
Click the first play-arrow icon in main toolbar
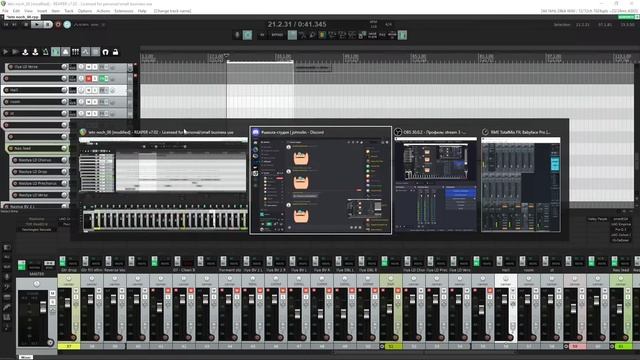pyautogui.click(x=5, y=52)
